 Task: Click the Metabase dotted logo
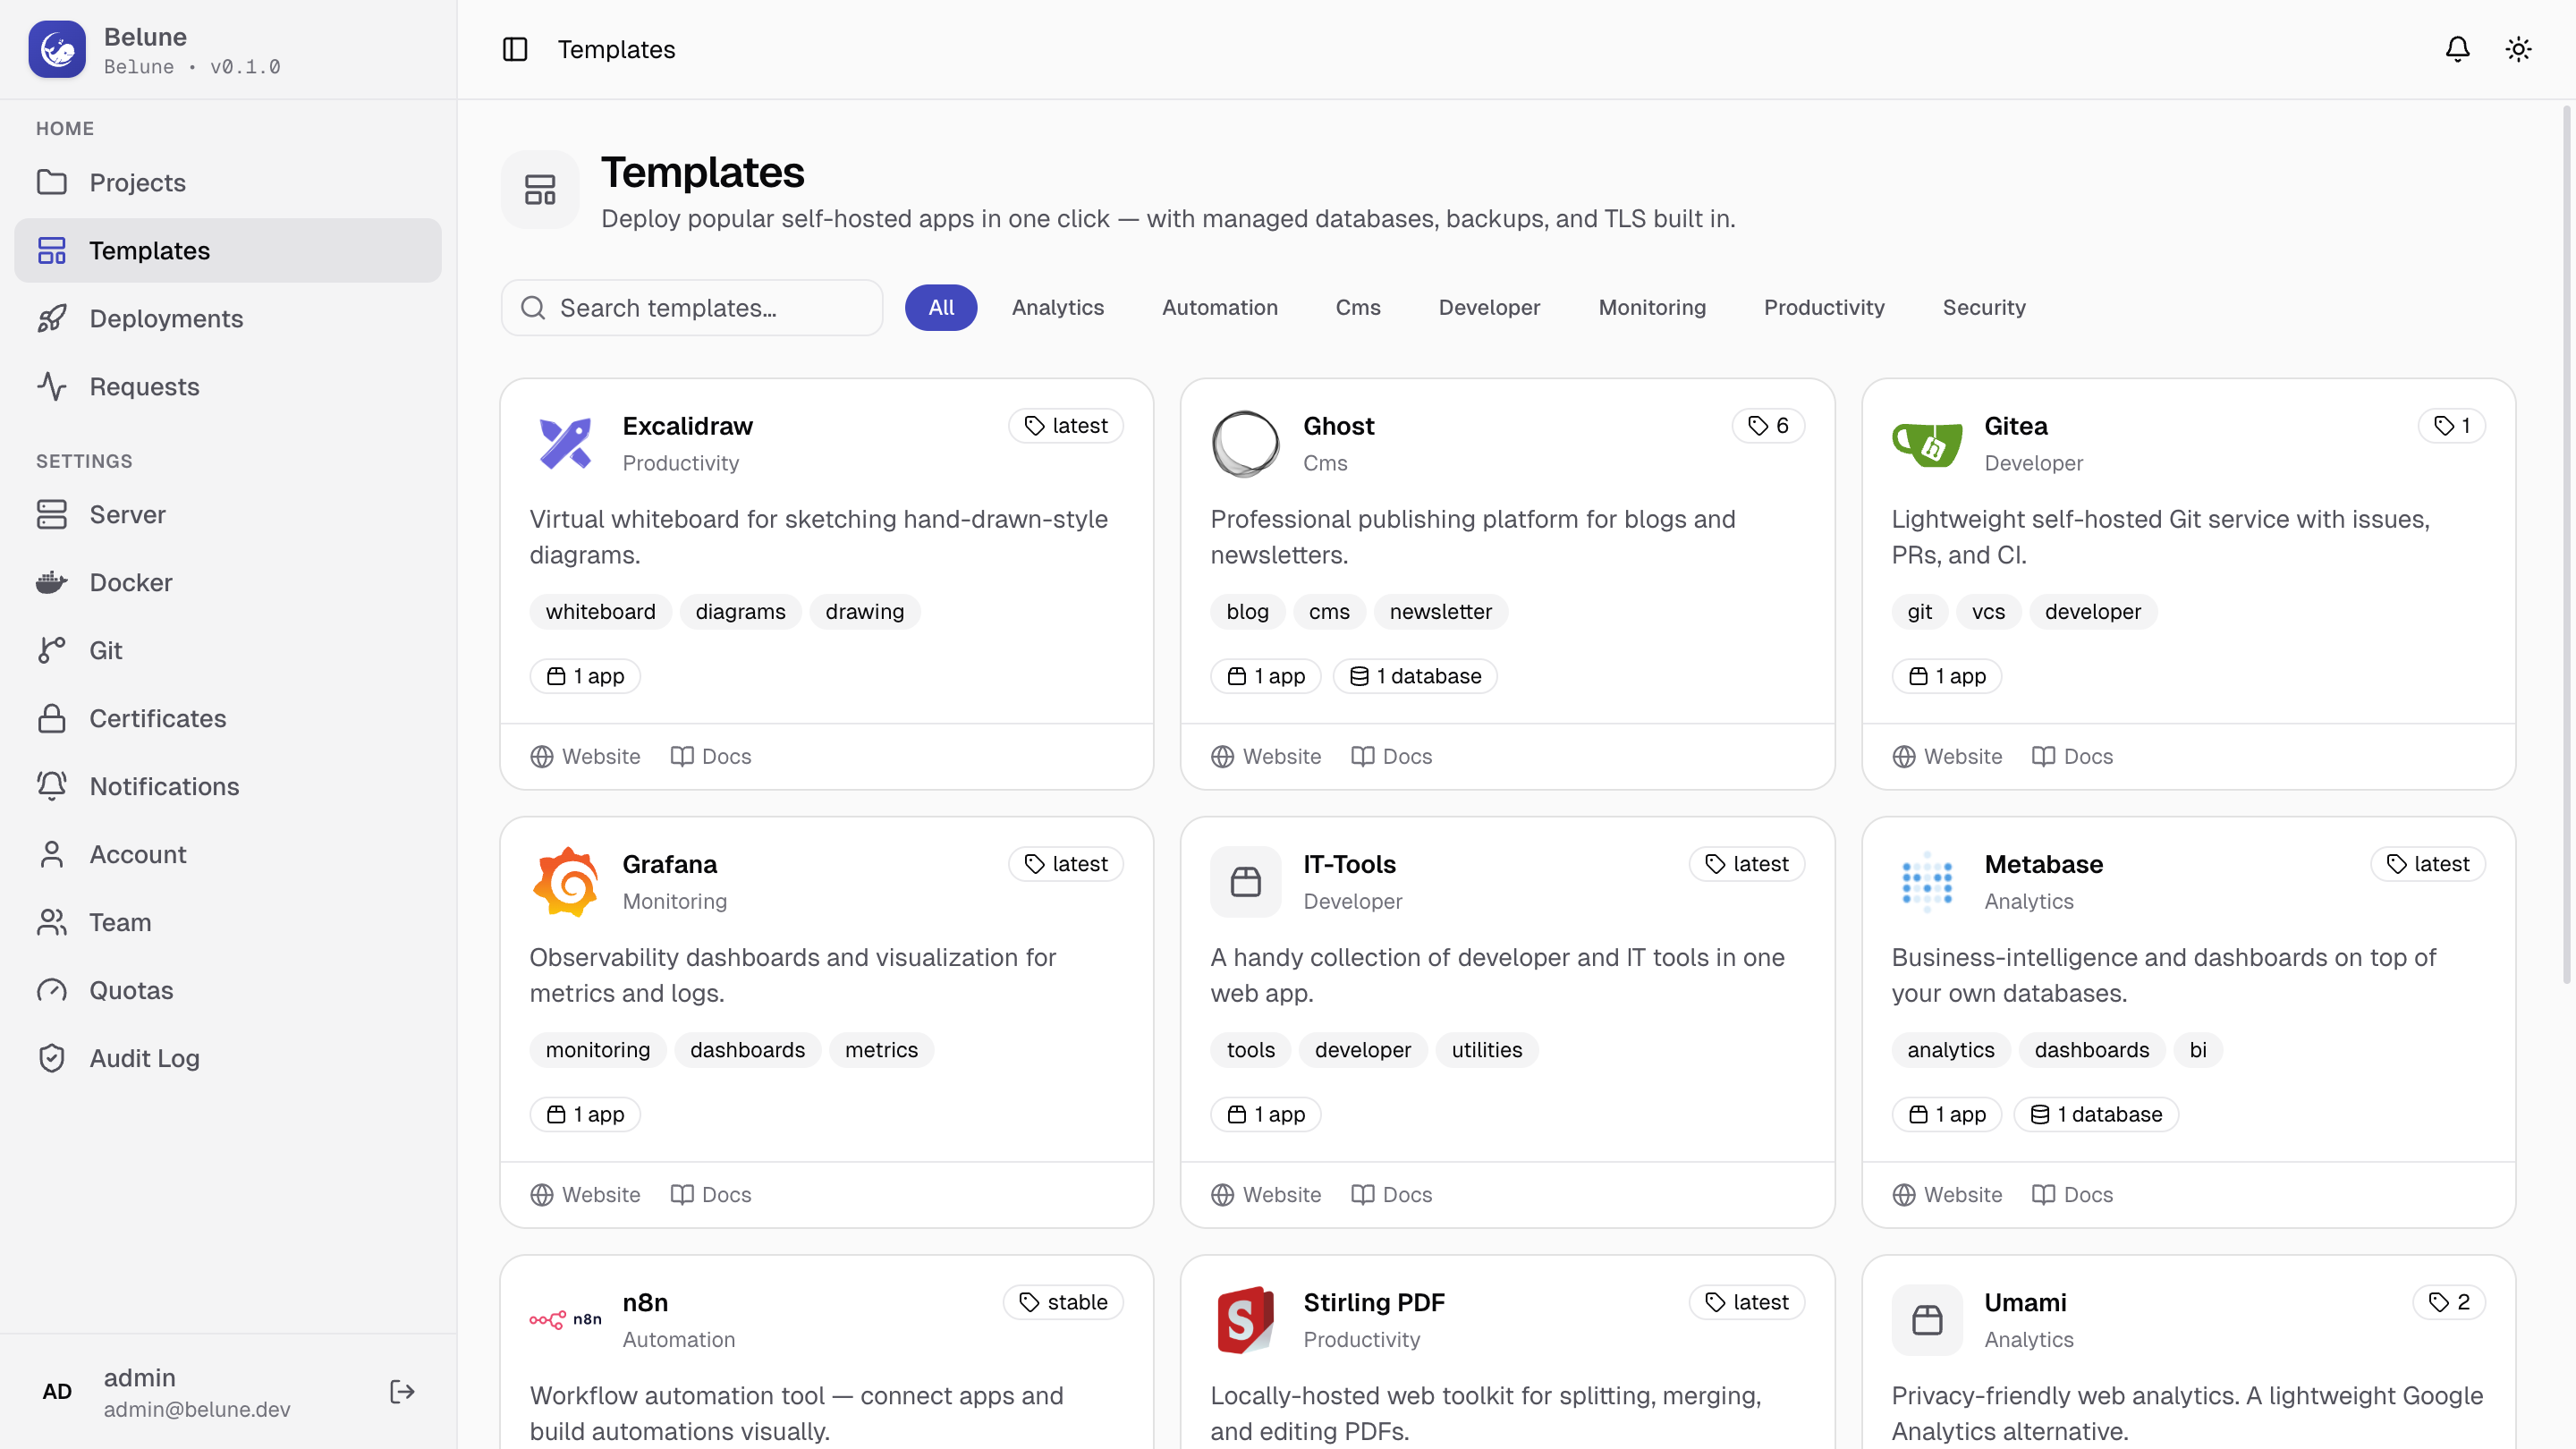click(1927, 881)
